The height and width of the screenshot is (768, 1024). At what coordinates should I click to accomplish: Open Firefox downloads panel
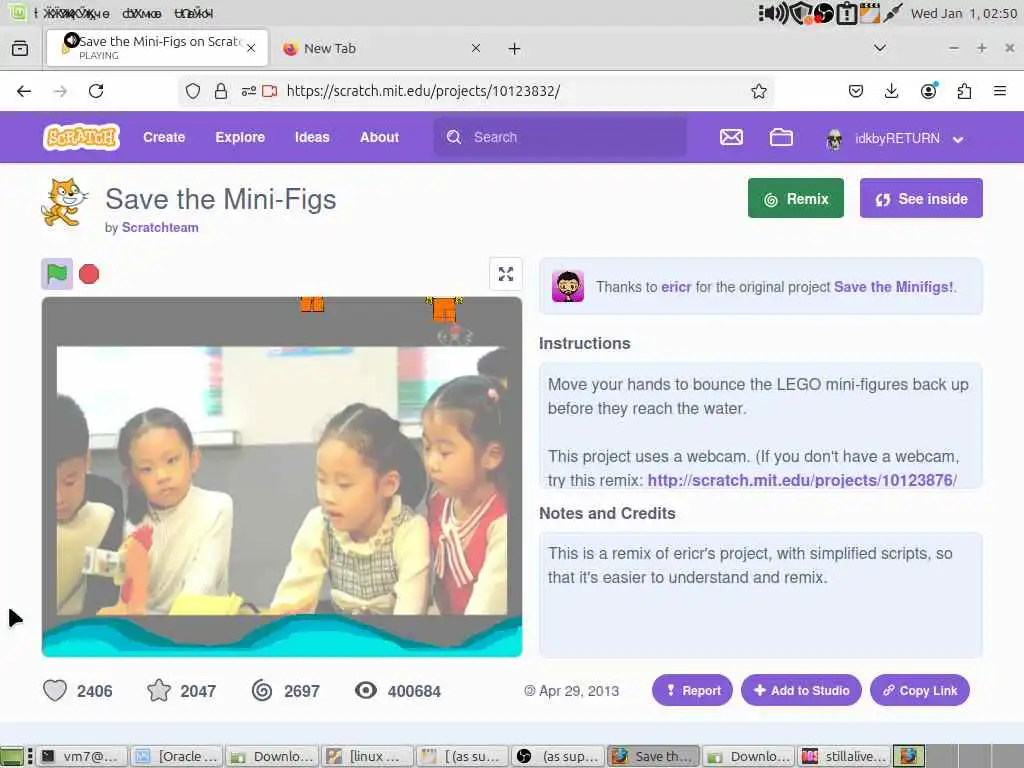click(891, 91)
